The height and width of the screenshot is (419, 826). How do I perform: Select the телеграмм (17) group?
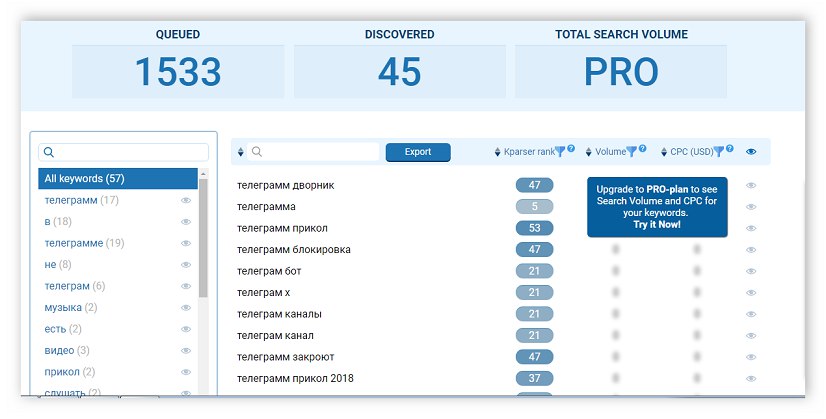tap(82, 200)
